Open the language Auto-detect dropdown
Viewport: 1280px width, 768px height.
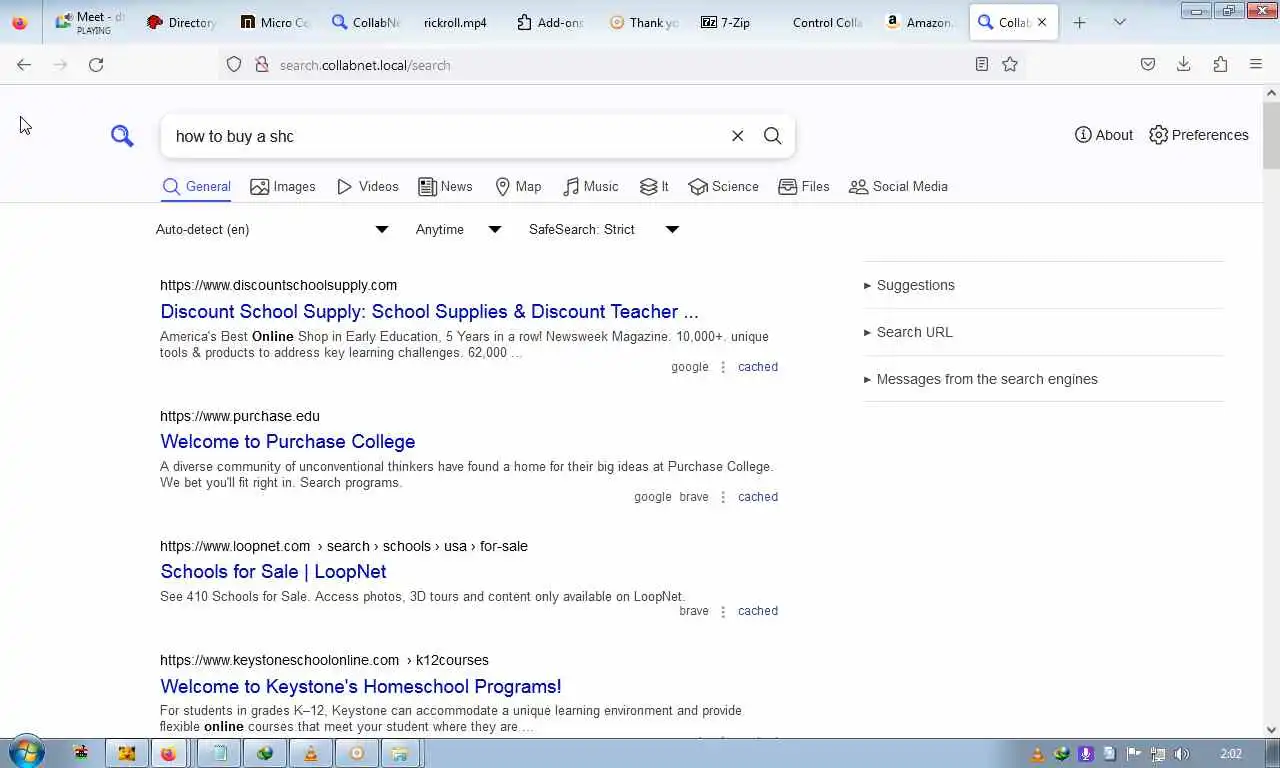(x=271, y=229)
